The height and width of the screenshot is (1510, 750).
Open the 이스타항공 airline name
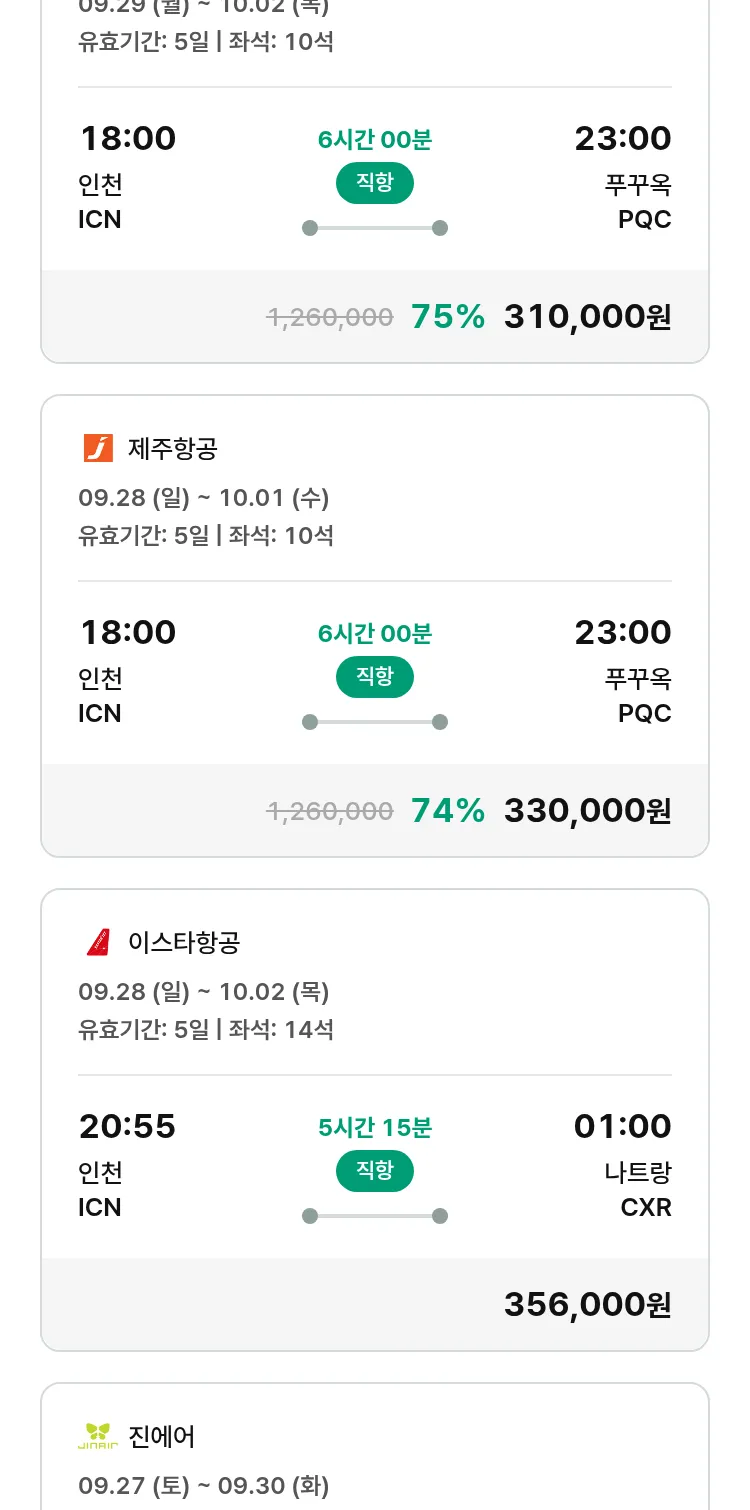point(184,943)
